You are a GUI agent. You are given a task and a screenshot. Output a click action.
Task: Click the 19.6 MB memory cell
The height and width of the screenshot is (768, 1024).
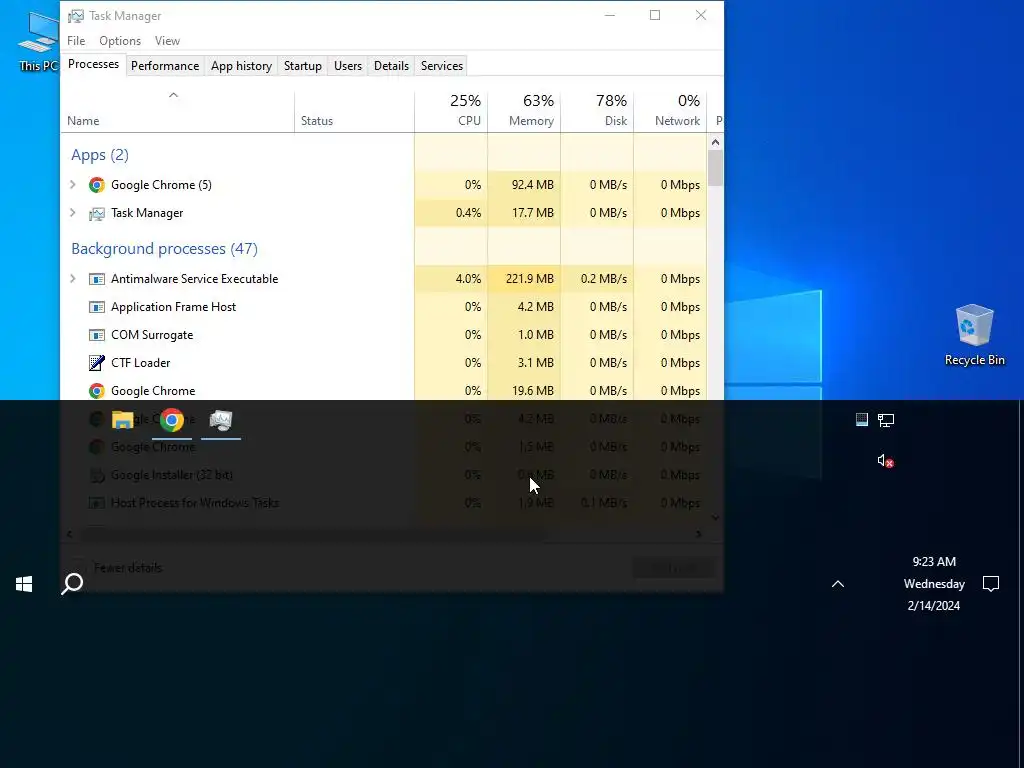[524, 391]
